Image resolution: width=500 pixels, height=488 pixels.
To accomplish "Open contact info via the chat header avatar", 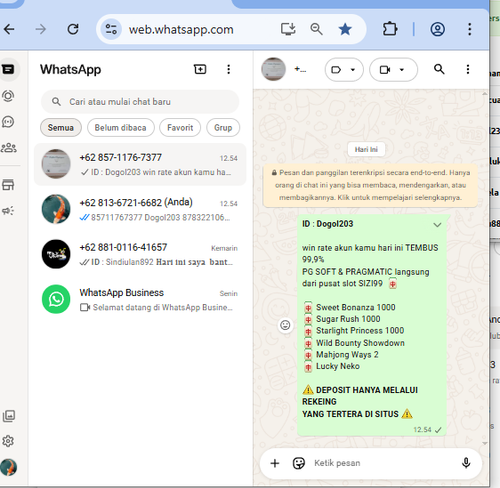I will click(x=273, y=69).
